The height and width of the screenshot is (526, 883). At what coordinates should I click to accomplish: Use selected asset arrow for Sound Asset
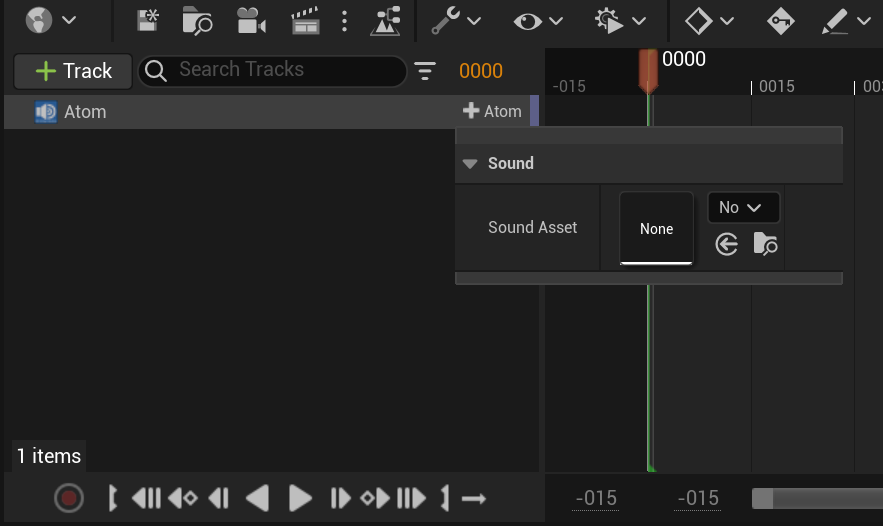coord(727,243)
